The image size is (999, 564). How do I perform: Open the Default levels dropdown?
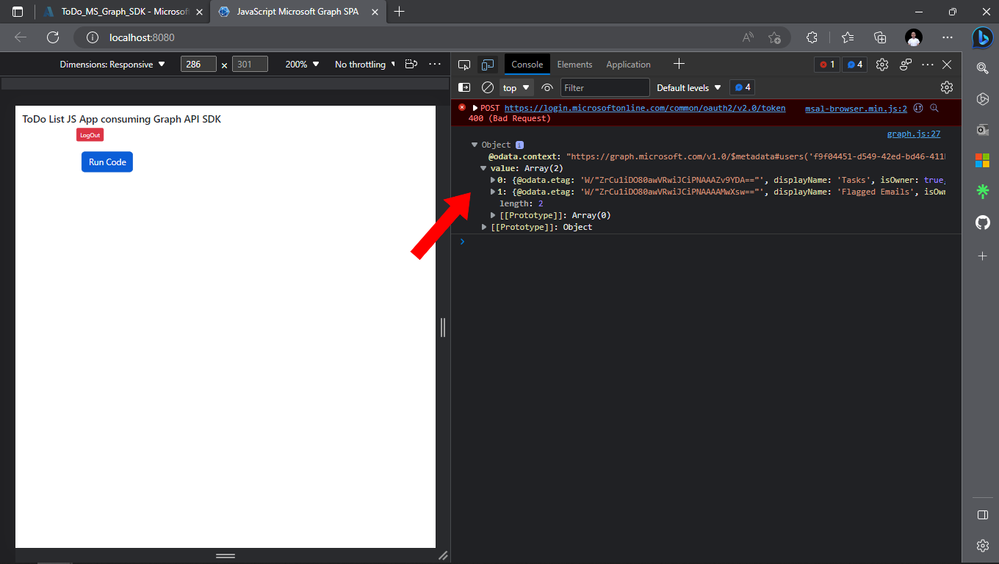tap(689, 87)
